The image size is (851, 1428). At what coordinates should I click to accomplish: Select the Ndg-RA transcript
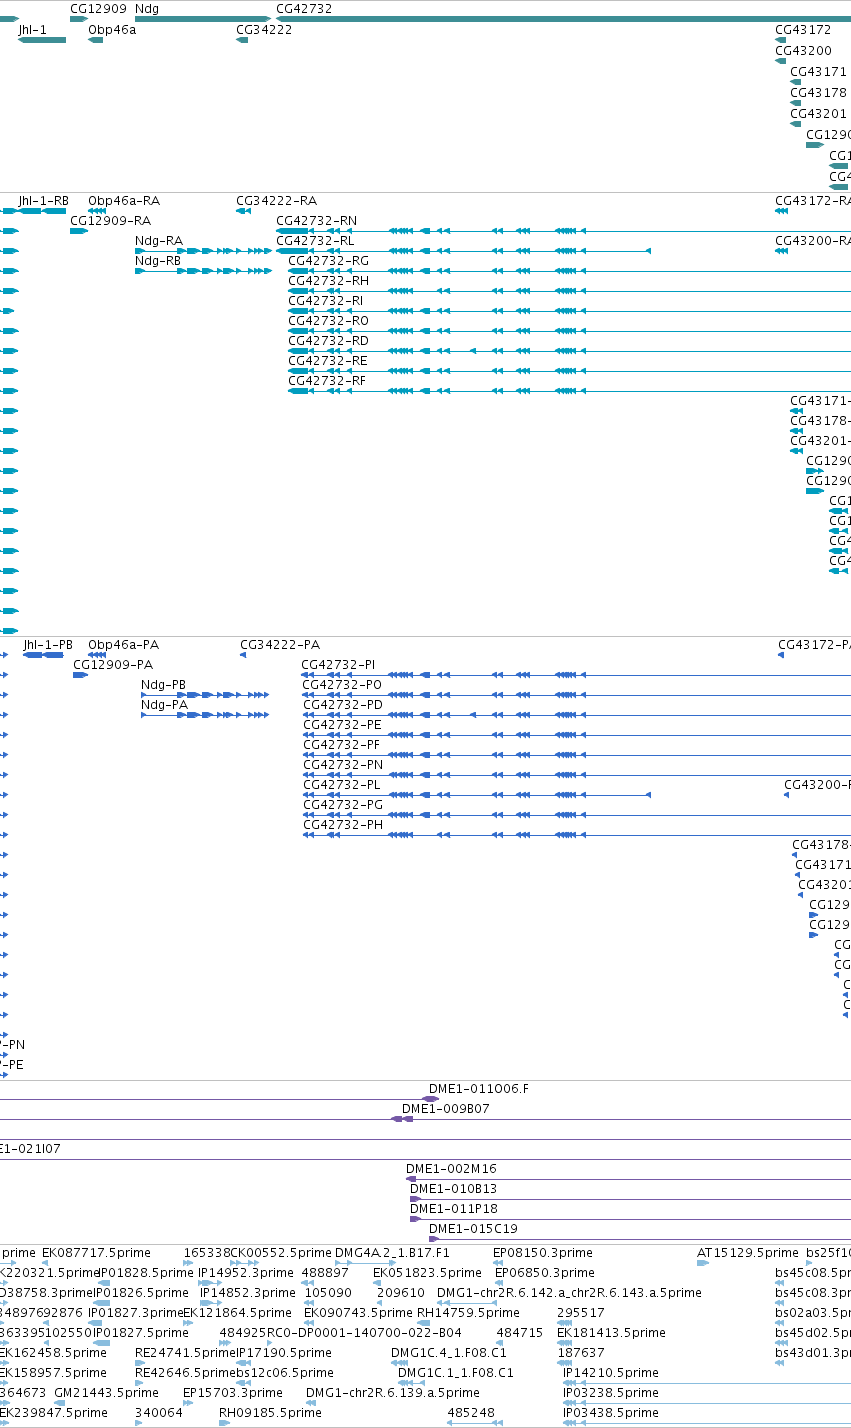click(x=203, y=251)
